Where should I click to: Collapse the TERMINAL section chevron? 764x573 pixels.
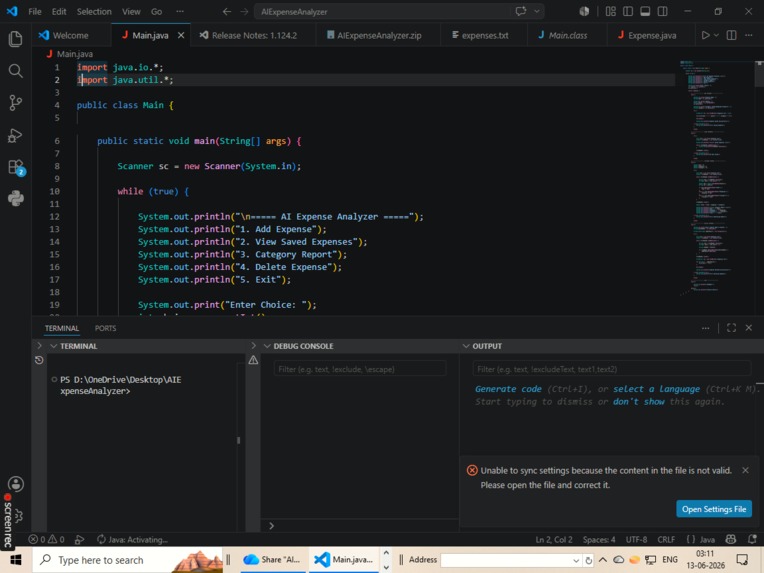[54, 346]
